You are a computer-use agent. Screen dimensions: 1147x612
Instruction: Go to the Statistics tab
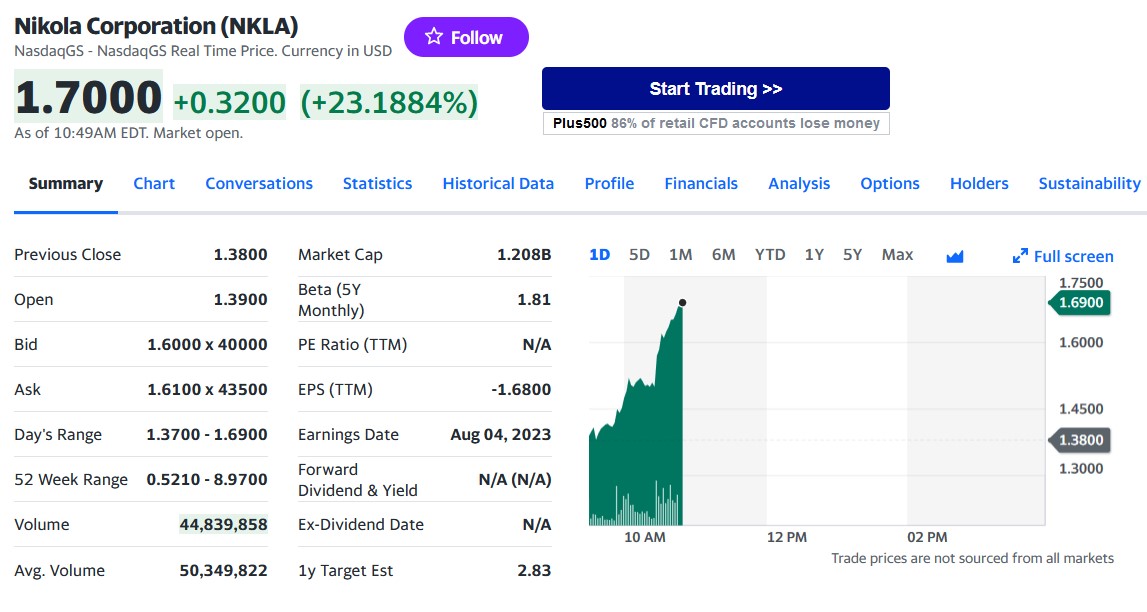[x=377, y=184]
